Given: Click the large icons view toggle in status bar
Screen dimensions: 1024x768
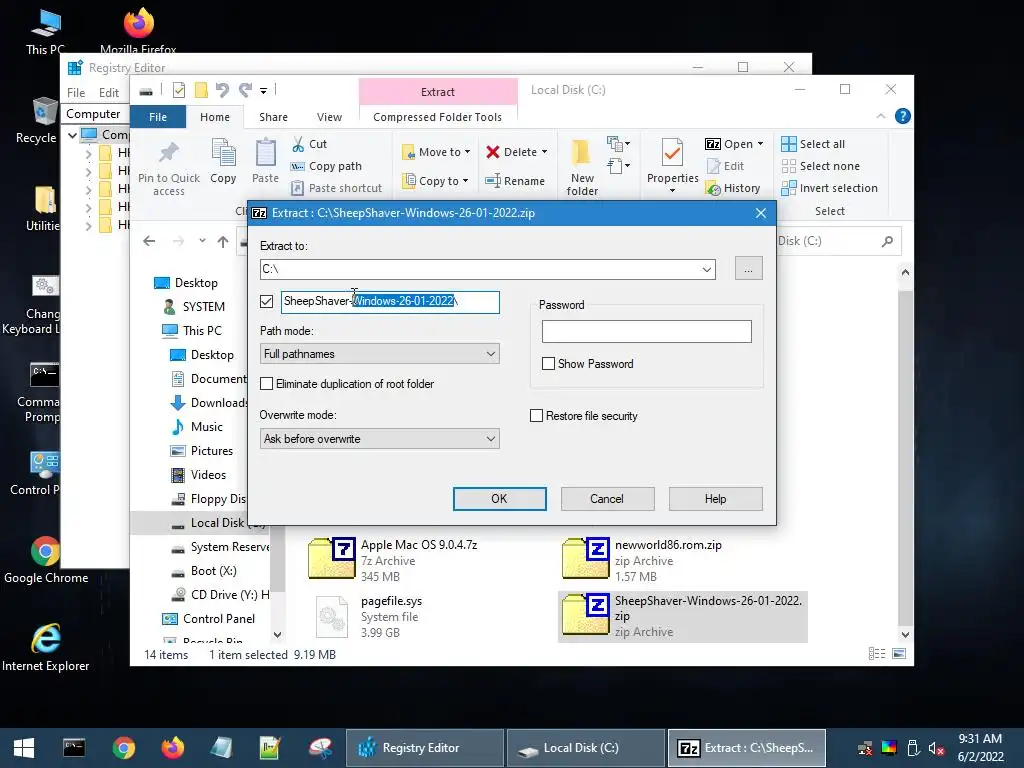Looking at the screenshot, I should tap(899, 654).
